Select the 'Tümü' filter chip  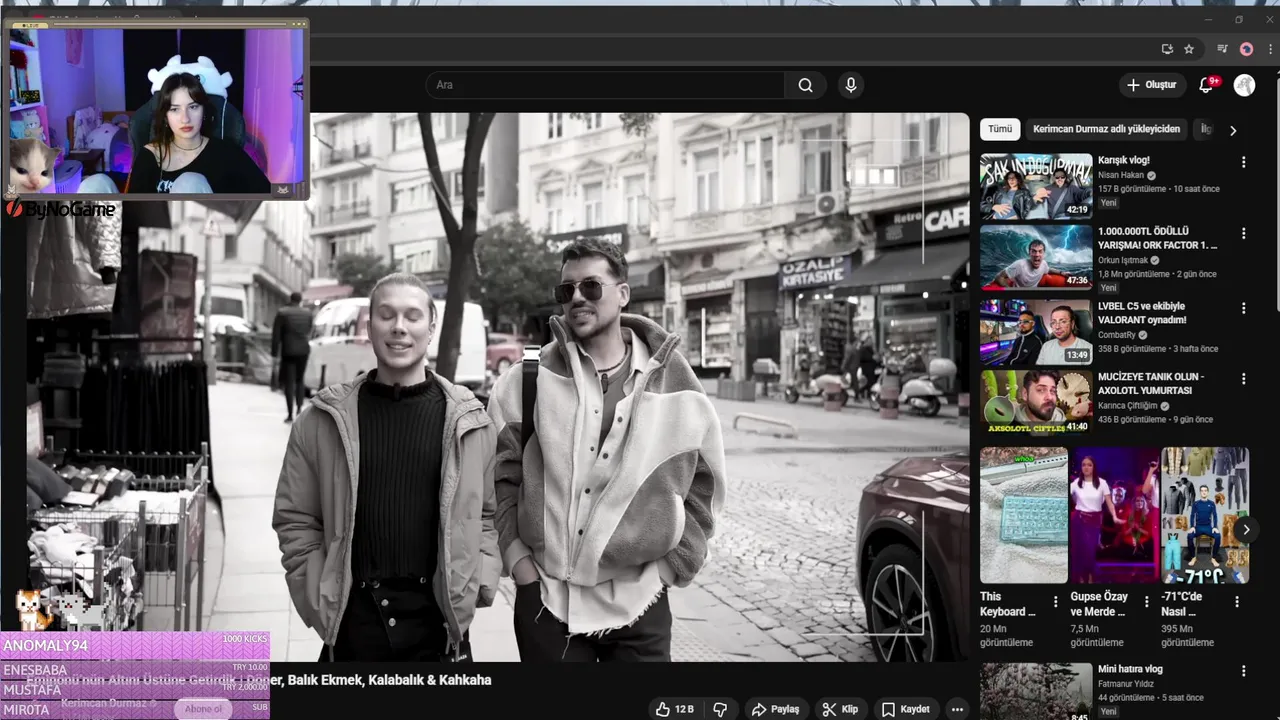1000,129
